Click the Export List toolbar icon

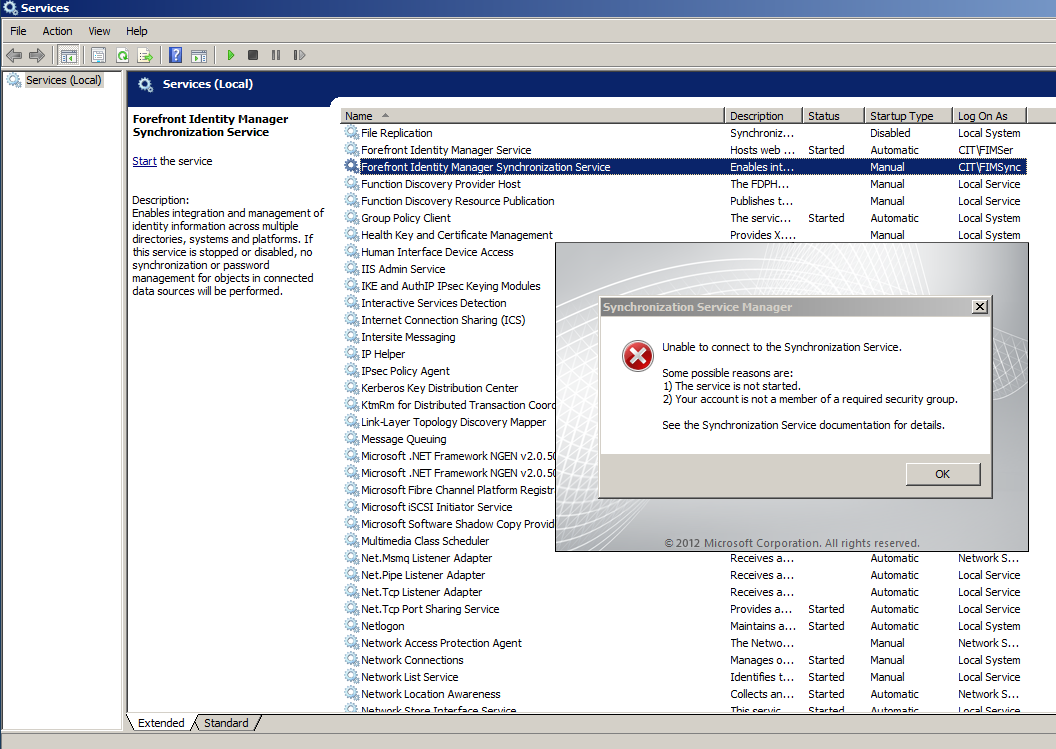click(145, 56)
